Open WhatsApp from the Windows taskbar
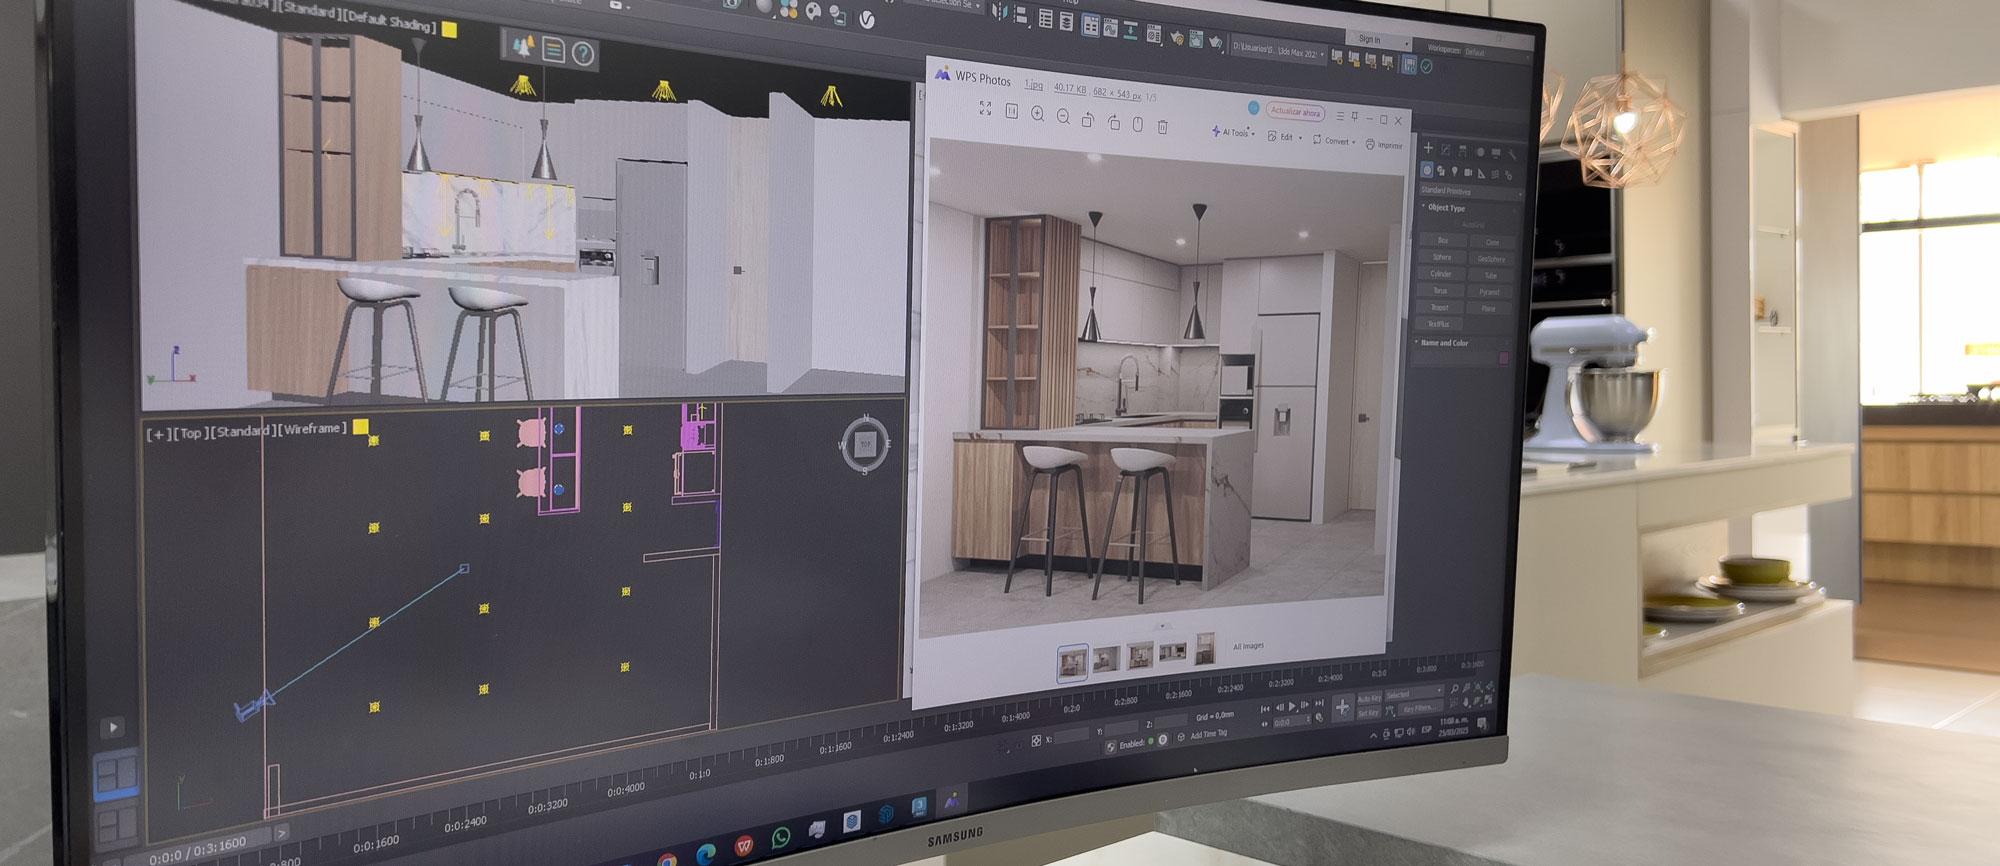This screenshot has width=2000, height=866. click(781, 837)
